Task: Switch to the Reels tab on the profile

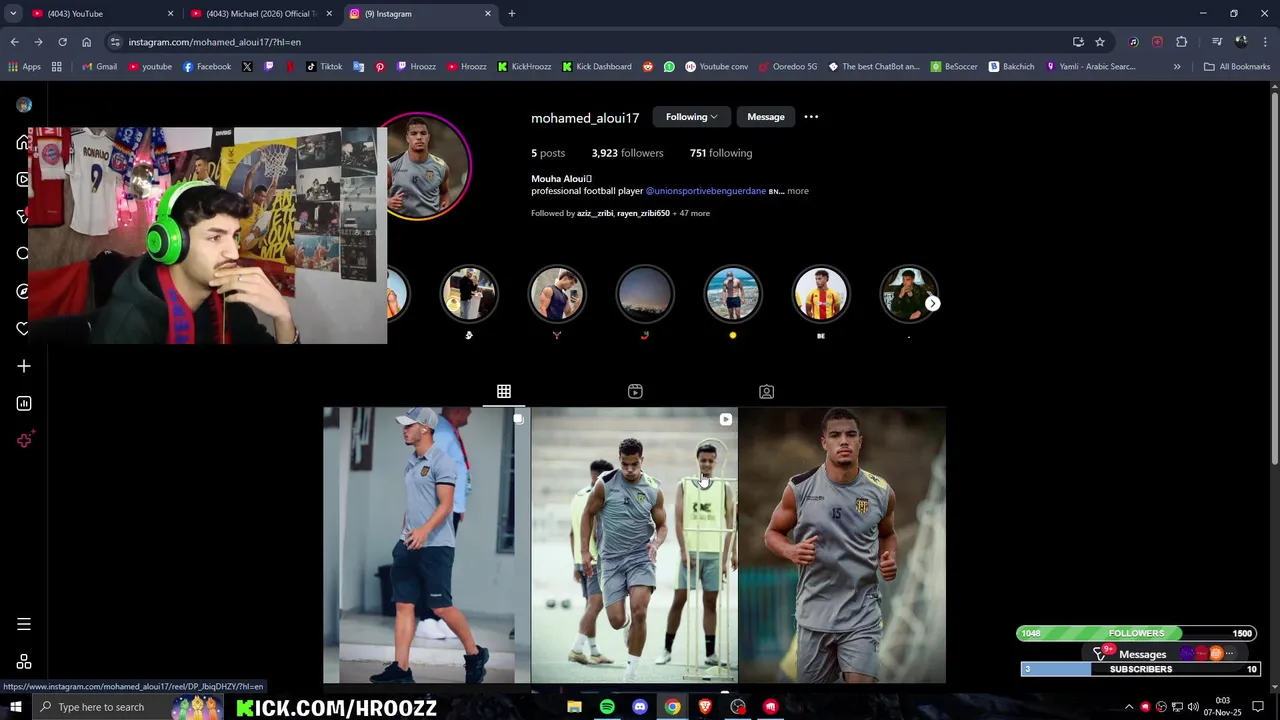Action: tap(635, 391)
